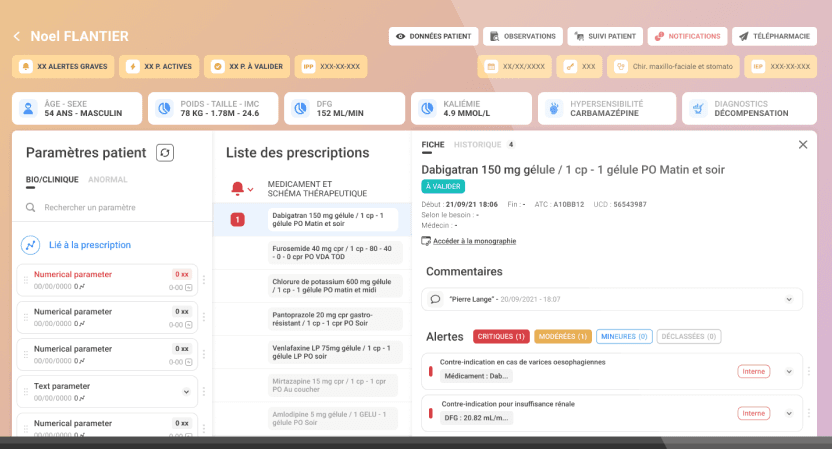This screenshot has width=832, height=449.
Task: Select the Amlodipine 5 mg gélule prescription
Action: coord(333,419)
